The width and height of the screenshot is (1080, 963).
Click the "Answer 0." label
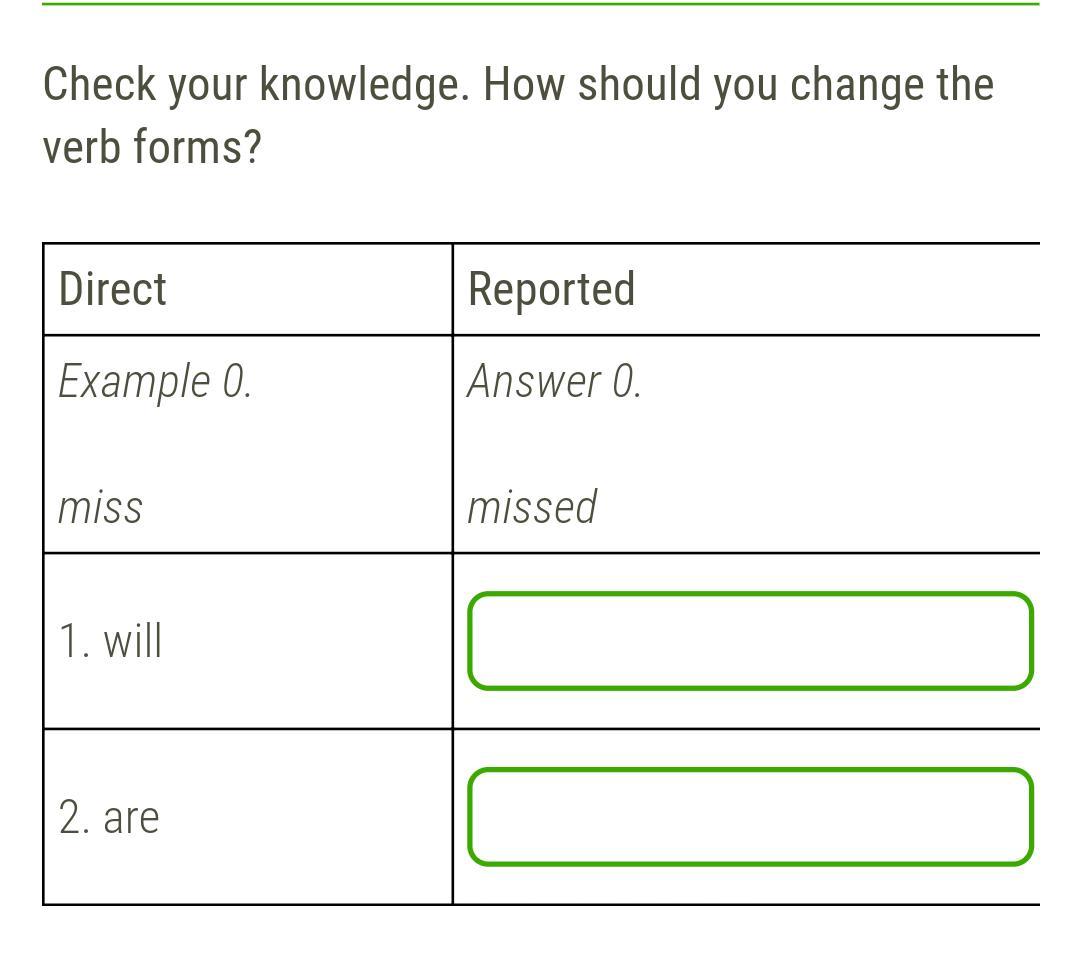[554, 381]
